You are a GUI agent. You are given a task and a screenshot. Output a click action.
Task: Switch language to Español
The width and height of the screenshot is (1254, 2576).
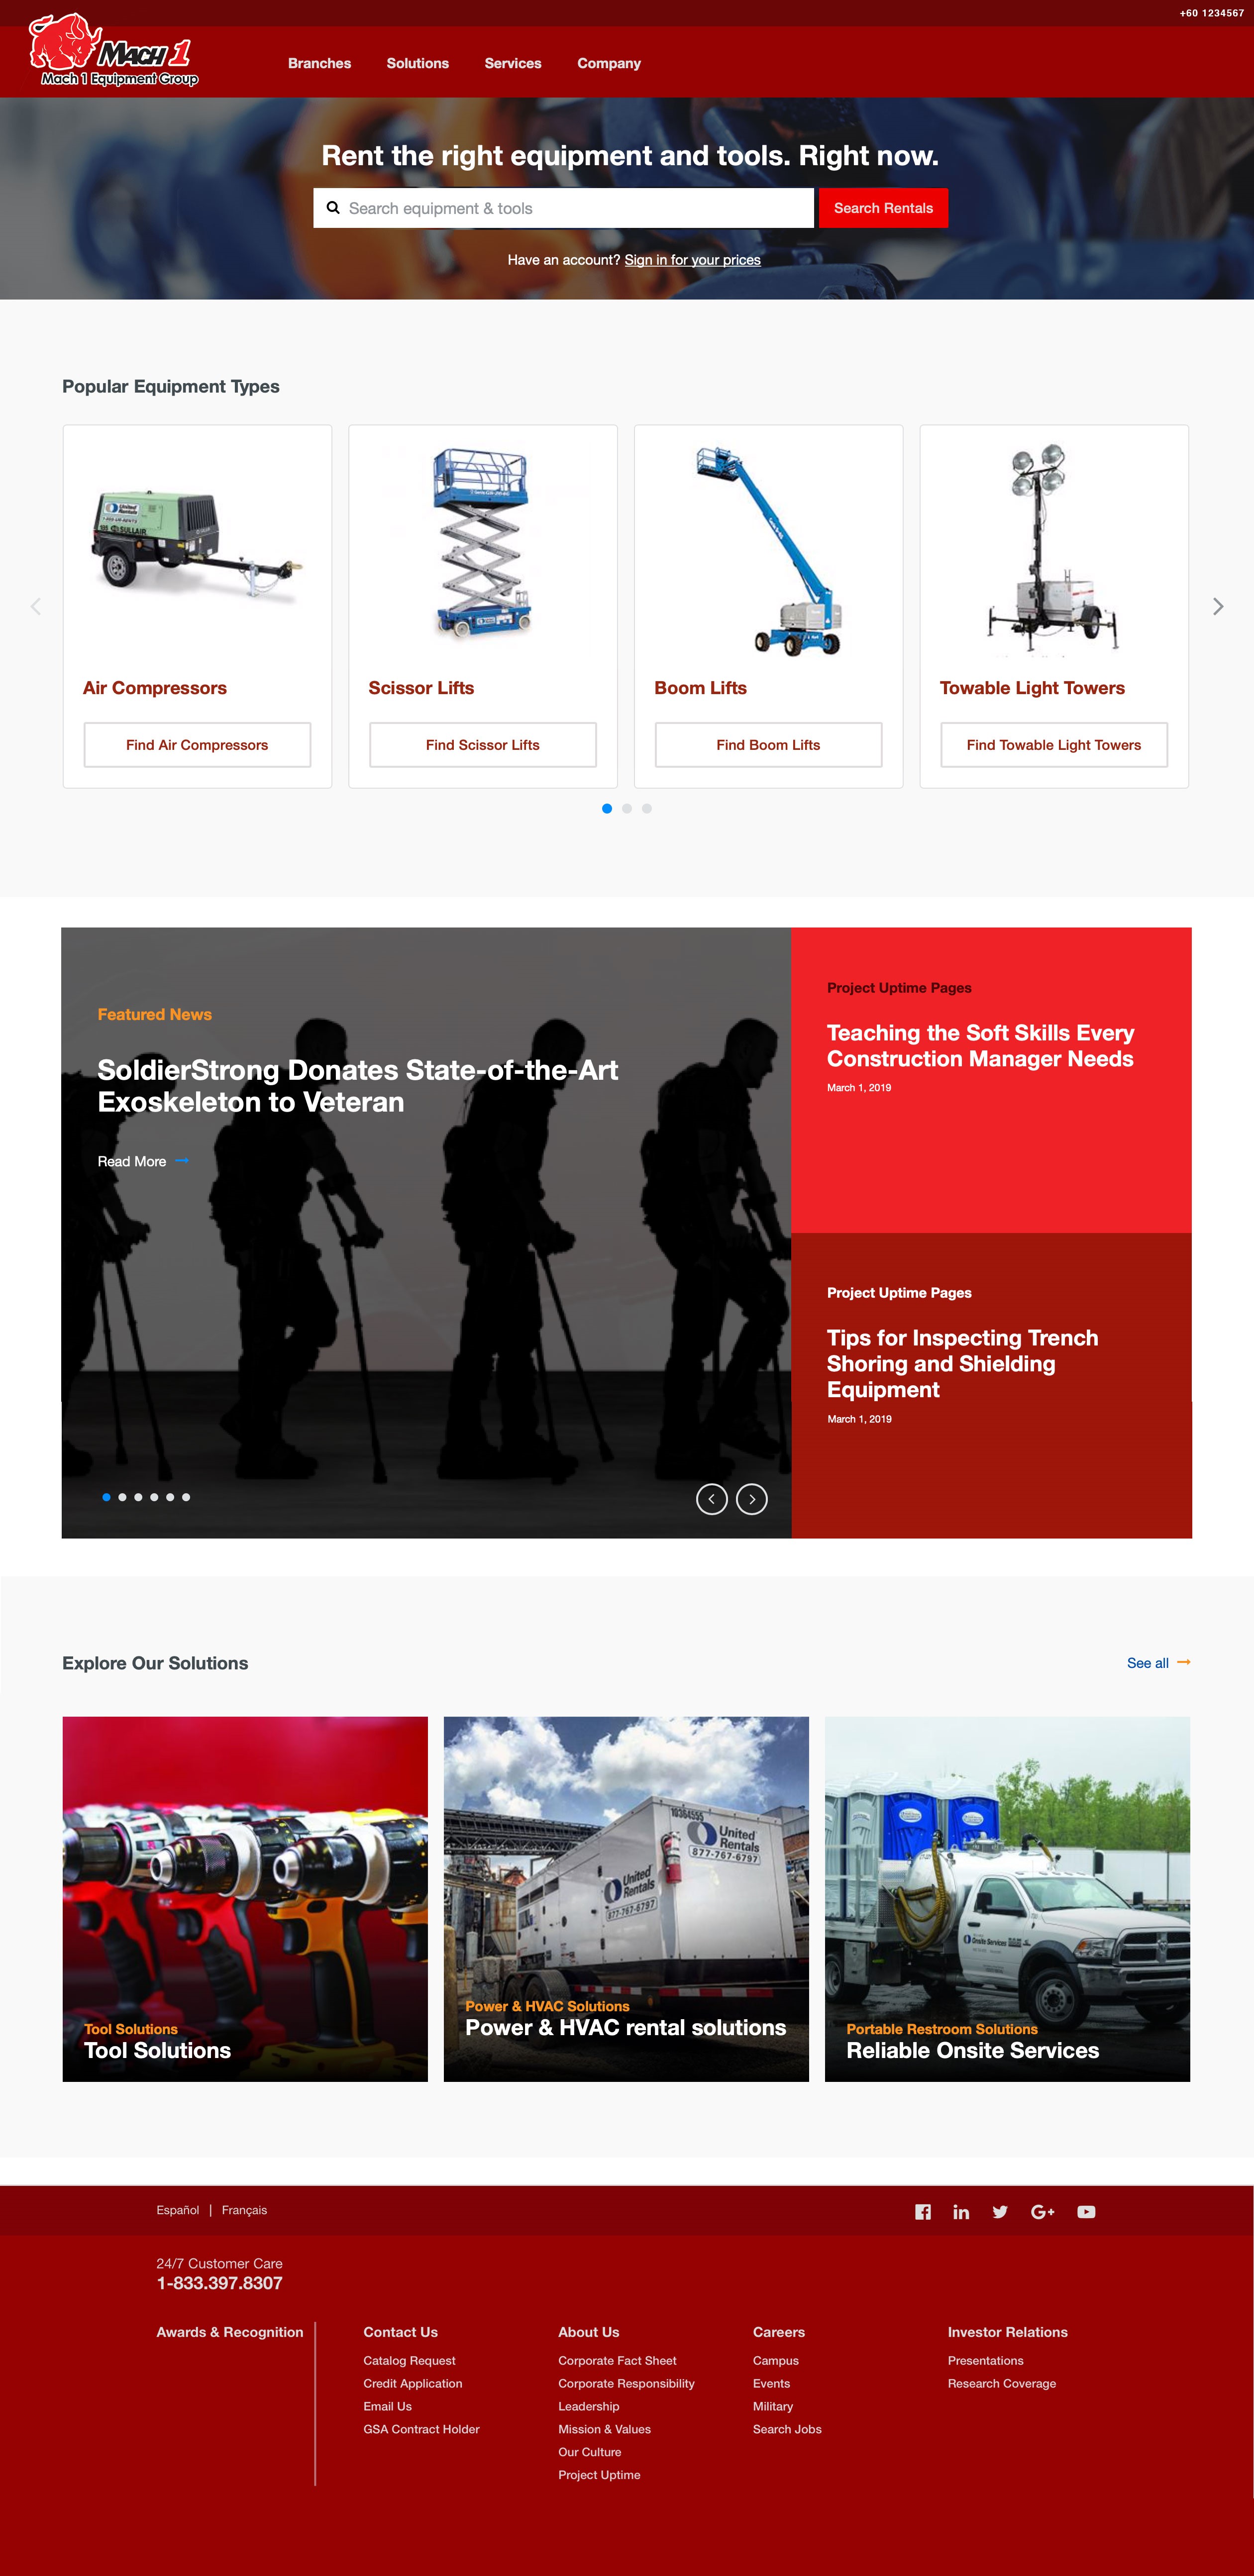pyautogui.click(x=178, y=2210)
